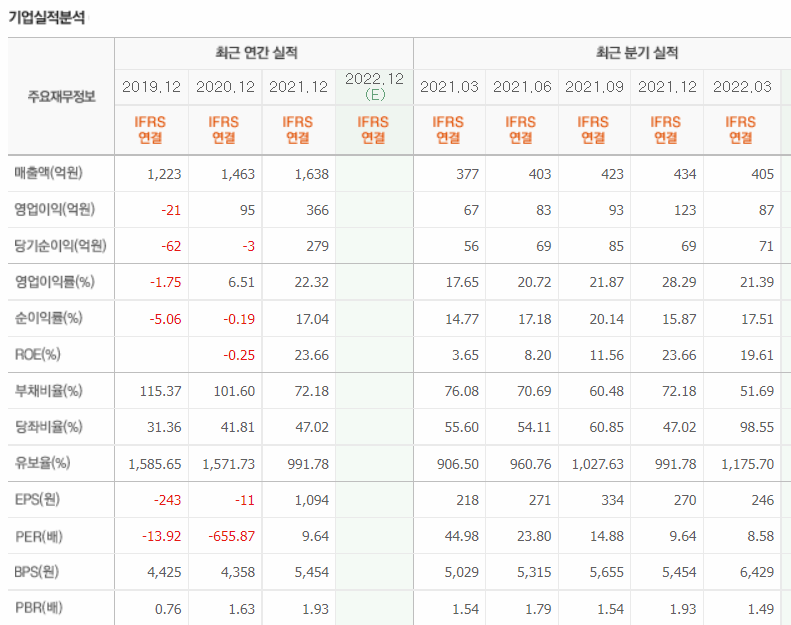Select reserve ratio value 1,585.65
Screen dimensions: 791x625
pyautogui.click(x=155, y=464)
